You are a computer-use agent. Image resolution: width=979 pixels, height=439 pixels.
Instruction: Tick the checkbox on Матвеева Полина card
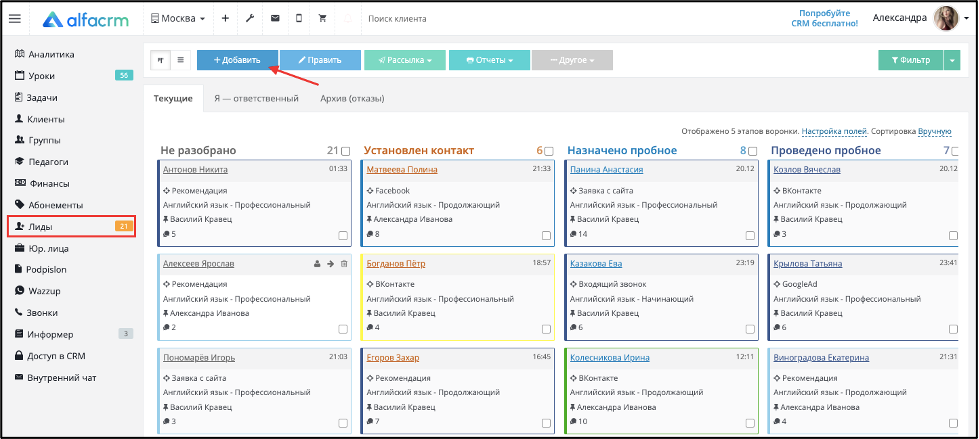[x=546, y=235]
